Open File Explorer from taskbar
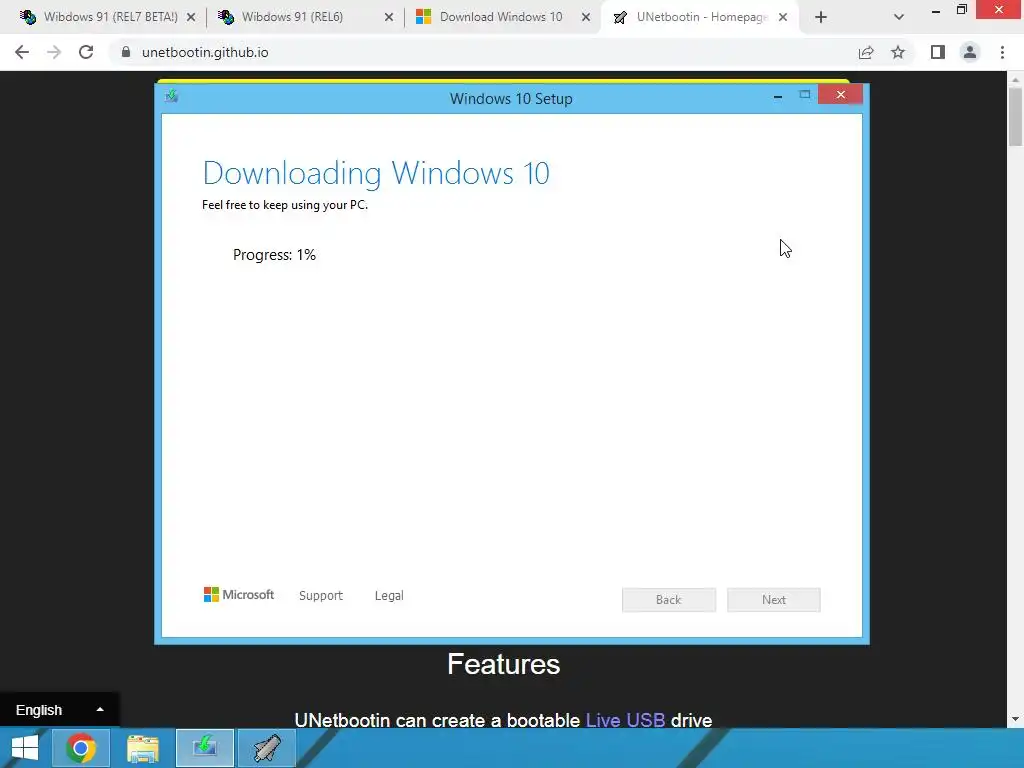This screenshot has width=1024, height=768. tap(143, 748)
